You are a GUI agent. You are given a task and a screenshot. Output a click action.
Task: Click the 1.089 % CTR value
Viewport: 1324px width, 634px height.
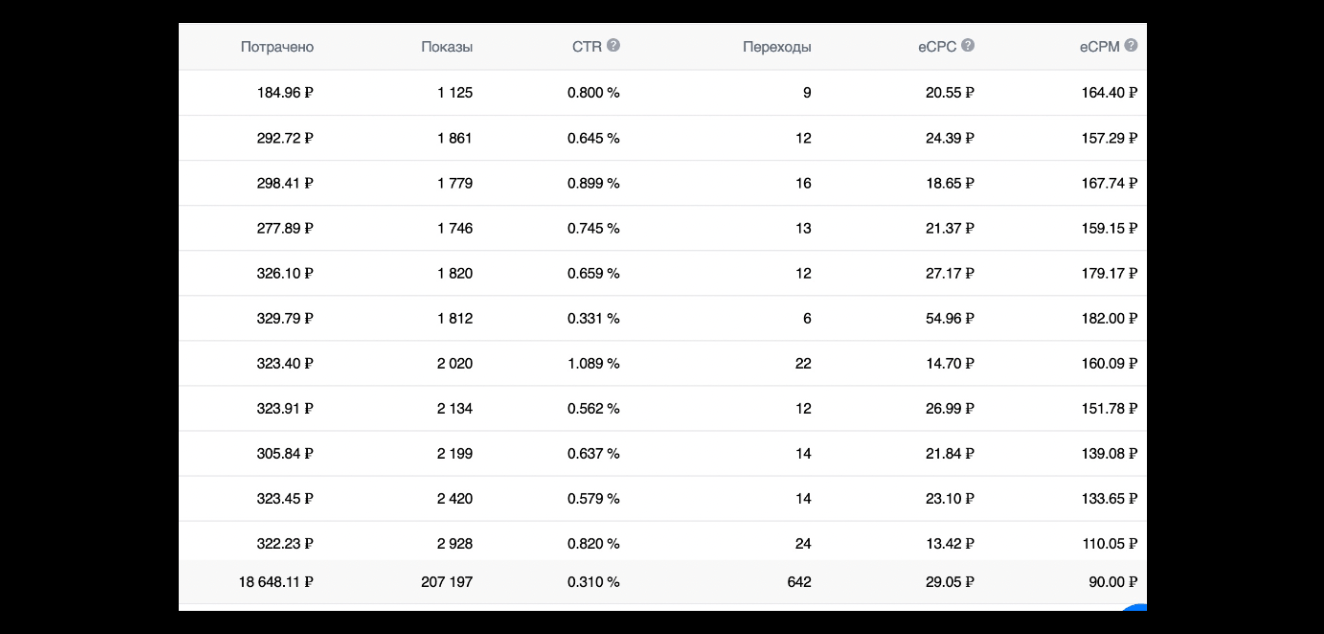tap(593, 364)
